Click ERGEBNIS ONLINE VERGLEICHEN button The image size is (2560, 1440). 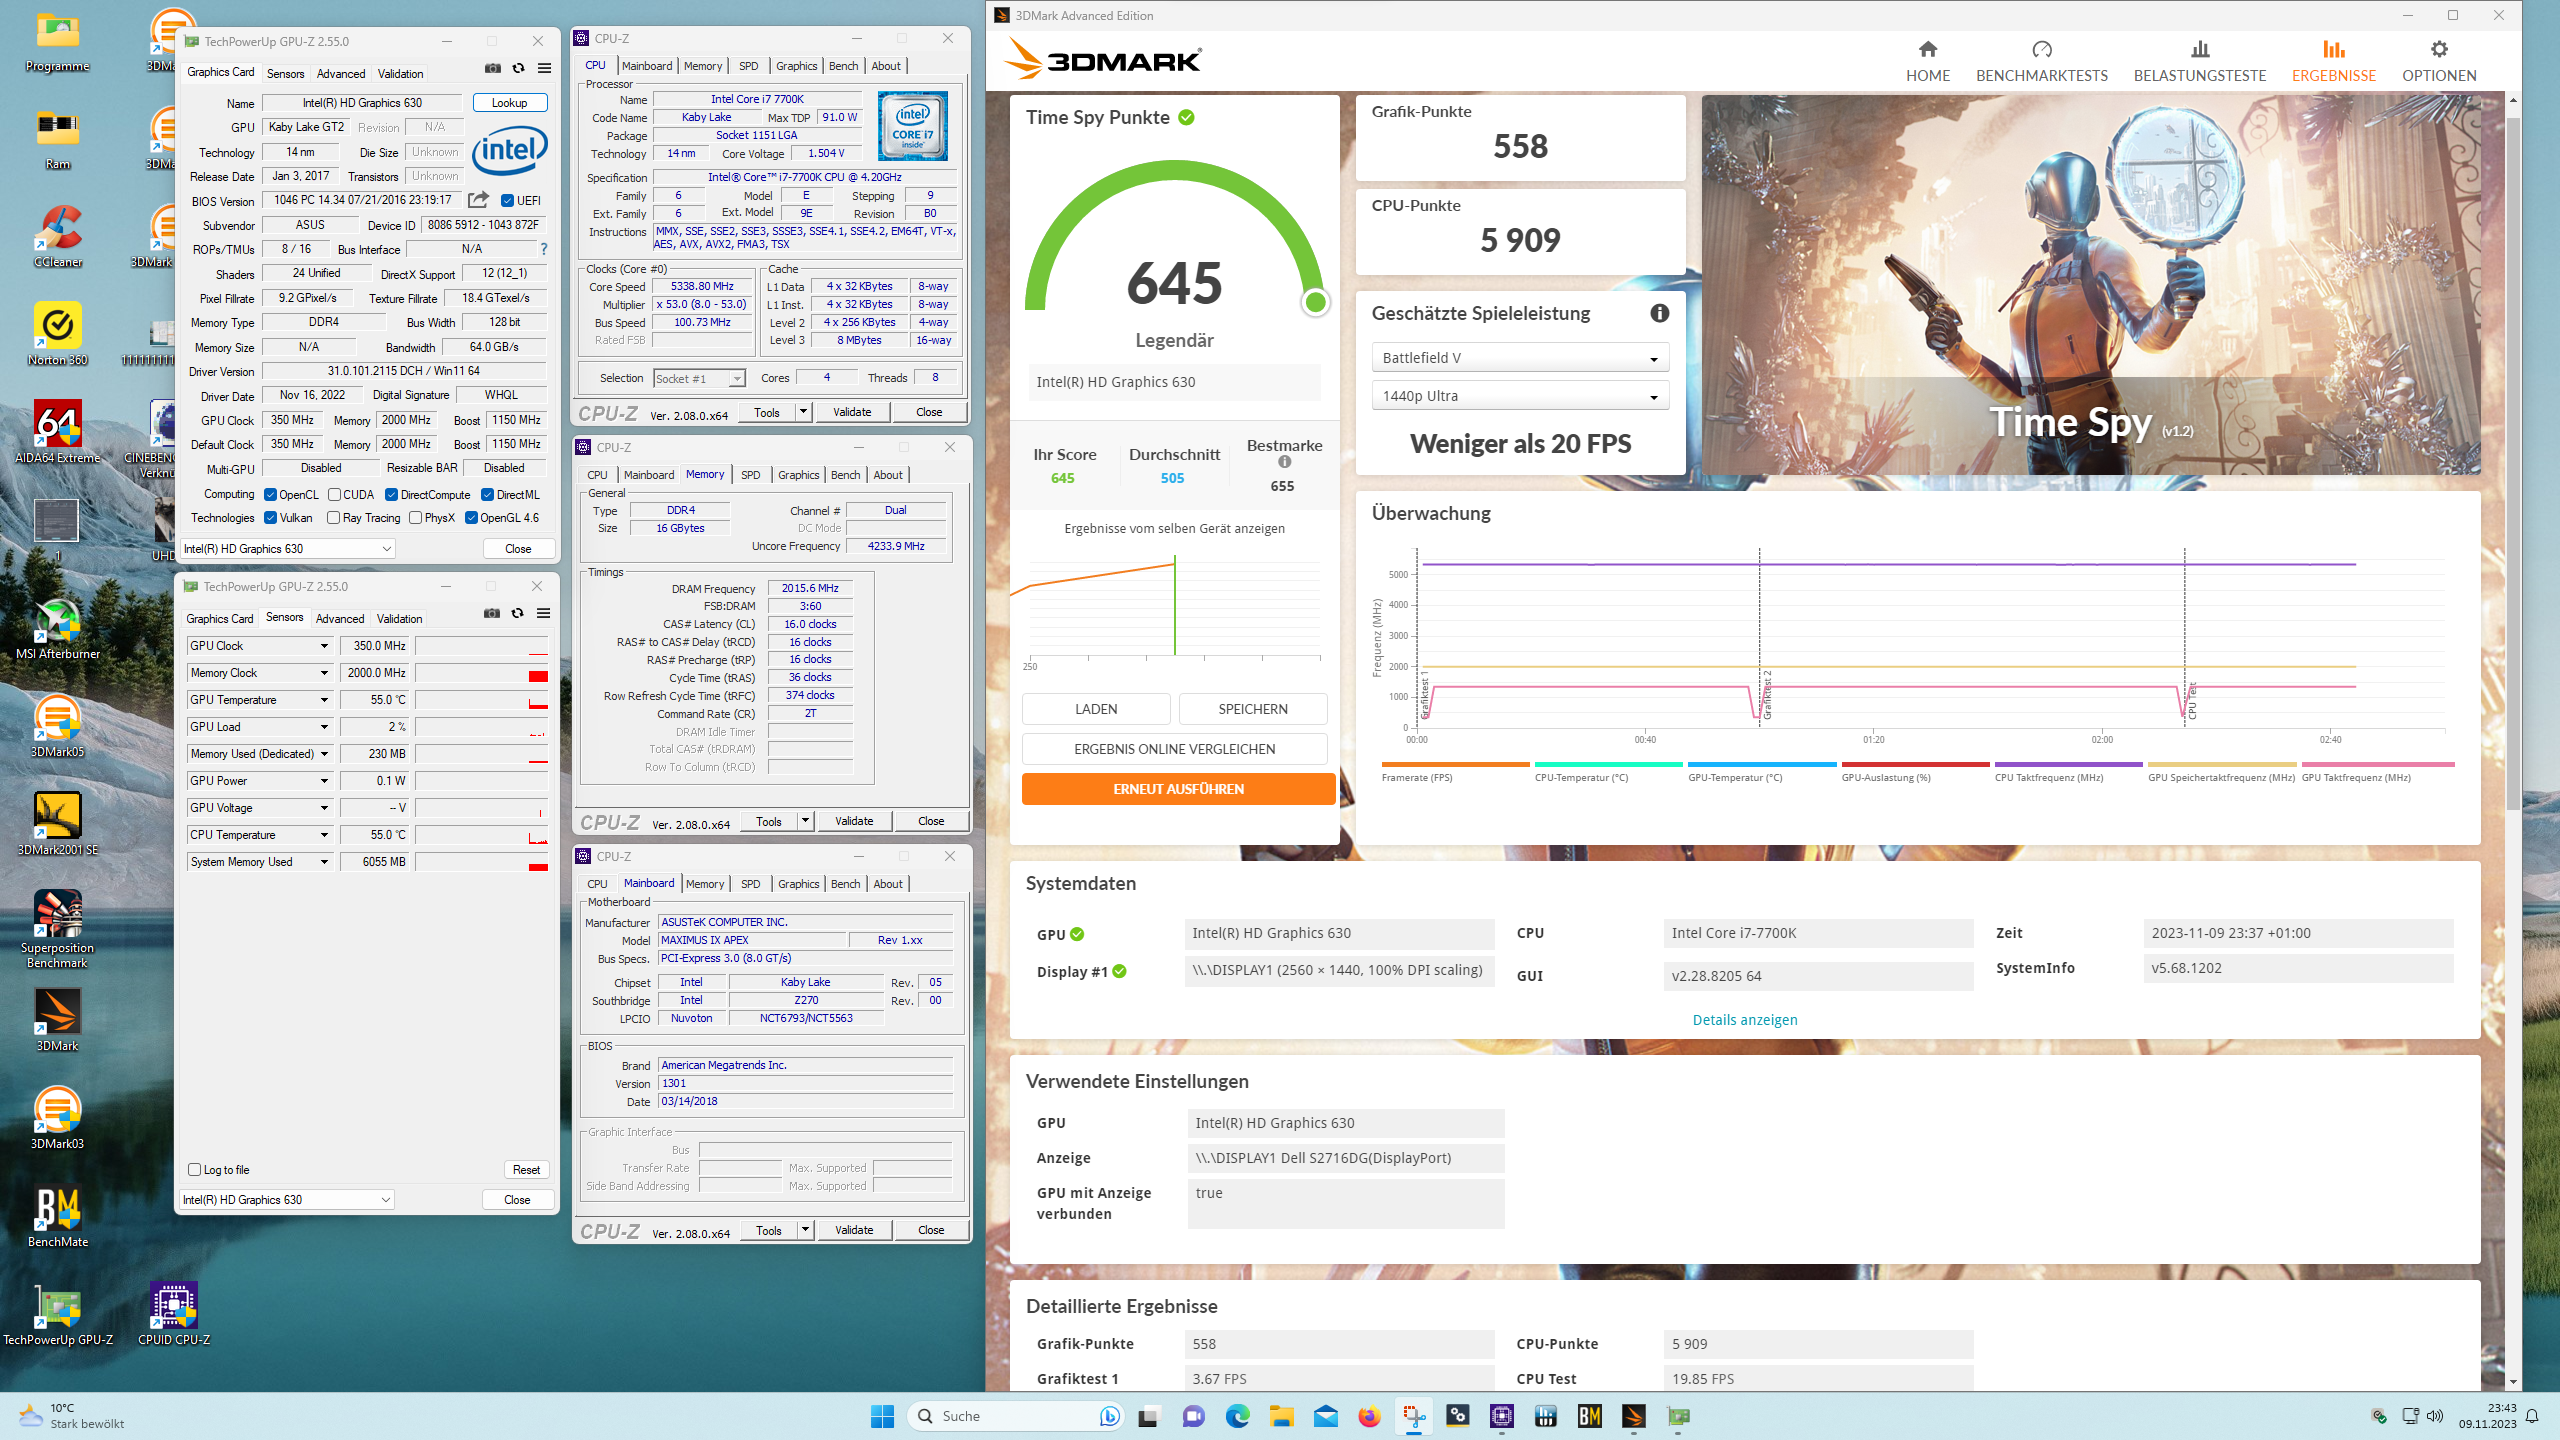1174,749
